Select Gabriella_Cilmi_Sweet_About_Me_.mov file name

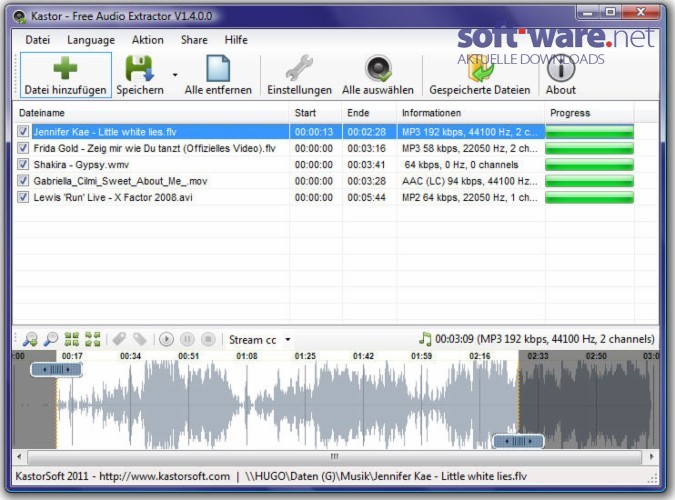coord(120,181)
